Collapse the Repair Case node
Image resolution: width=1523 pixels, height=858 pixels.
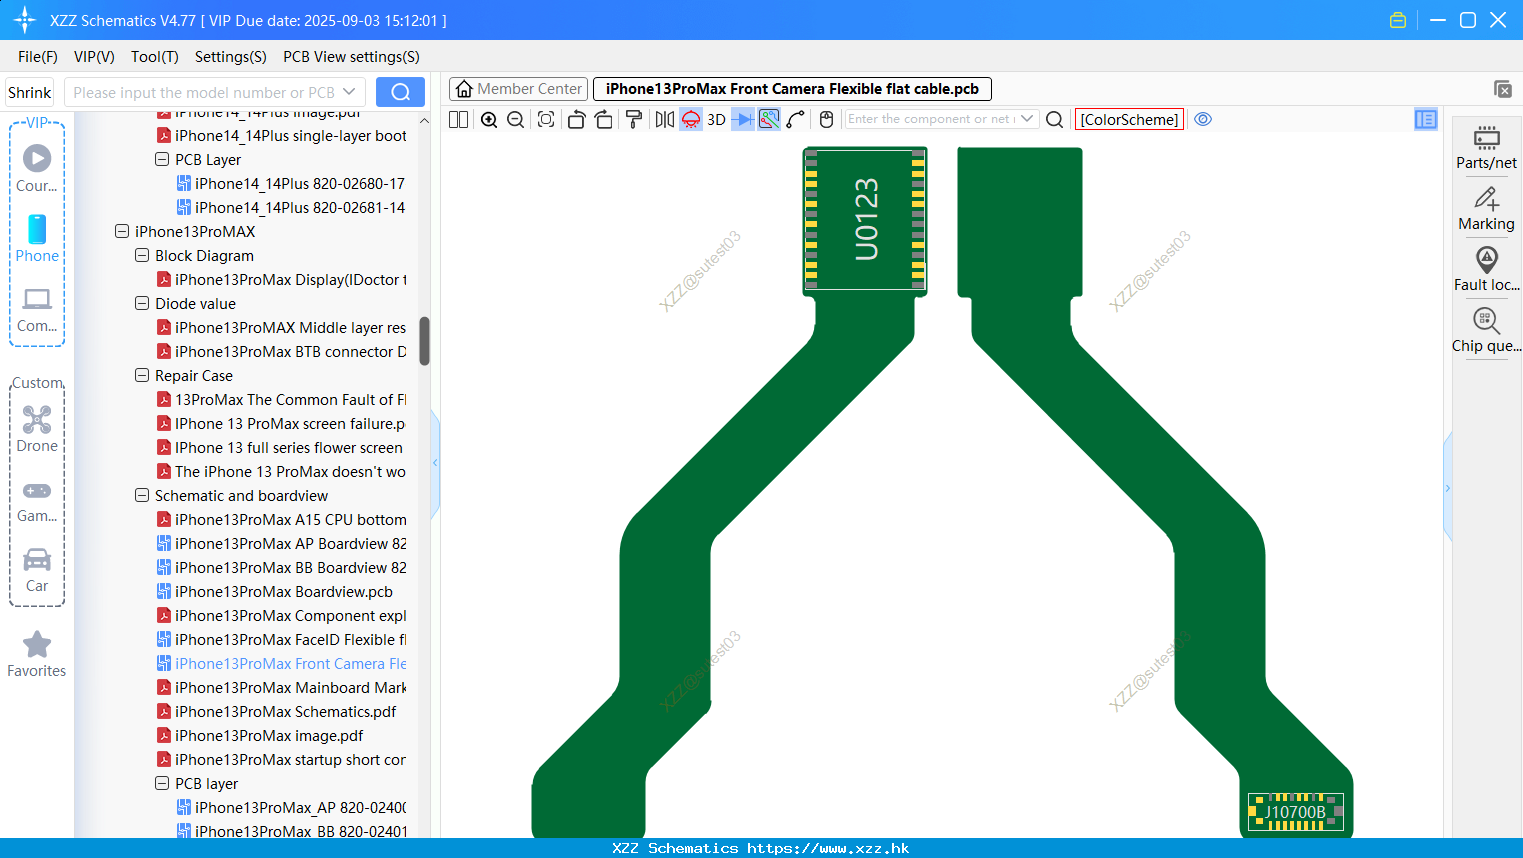click(x=142, y=375)
